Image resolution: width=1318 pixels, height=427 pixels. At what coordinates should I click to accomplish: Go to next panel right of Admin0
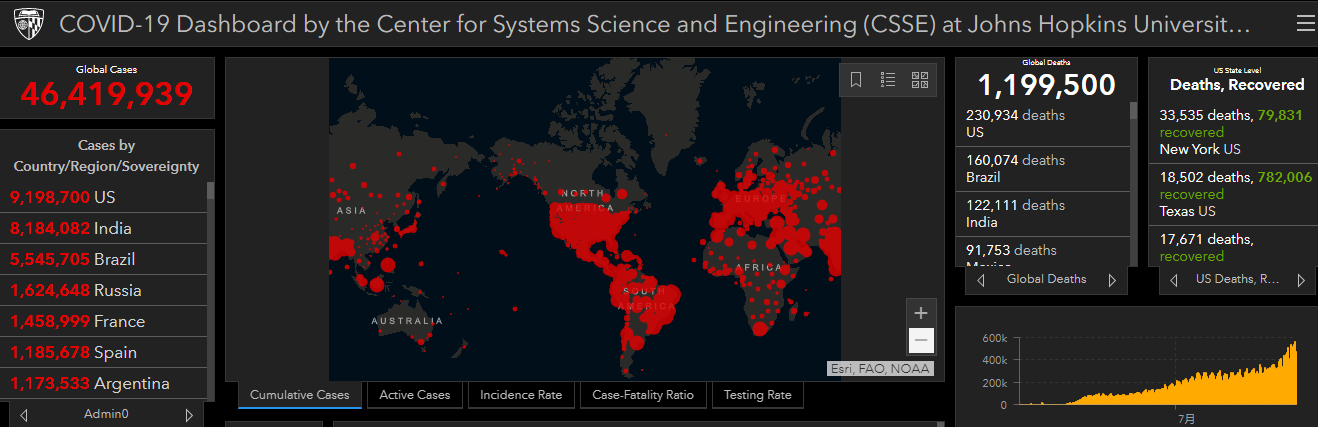pos(188,414)
